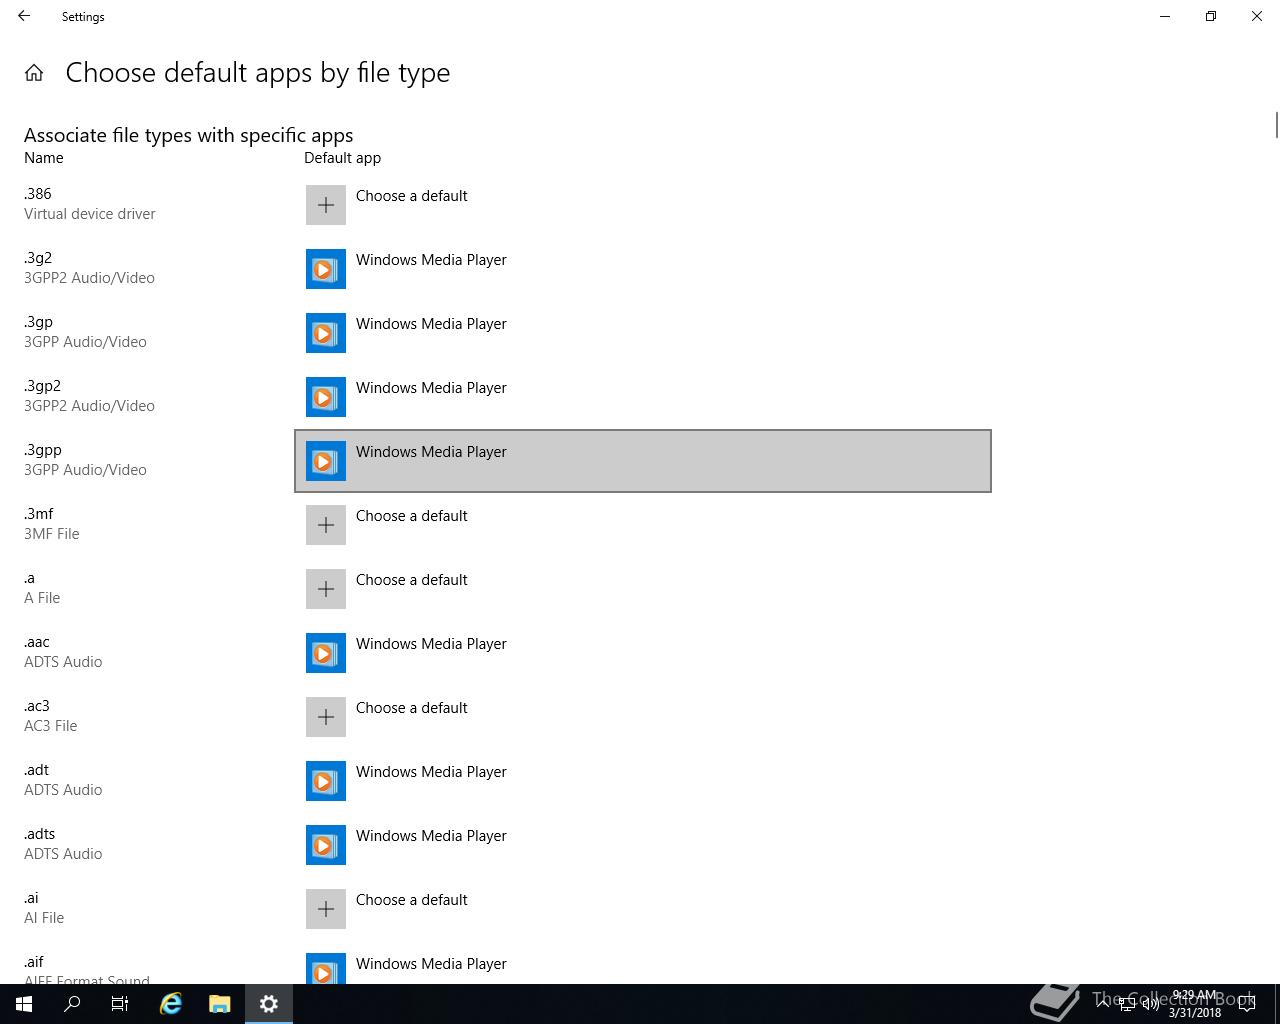Change Windows Media Player default for .3gp
This screenshot has width=1280, height=1024.
(431, 324)
